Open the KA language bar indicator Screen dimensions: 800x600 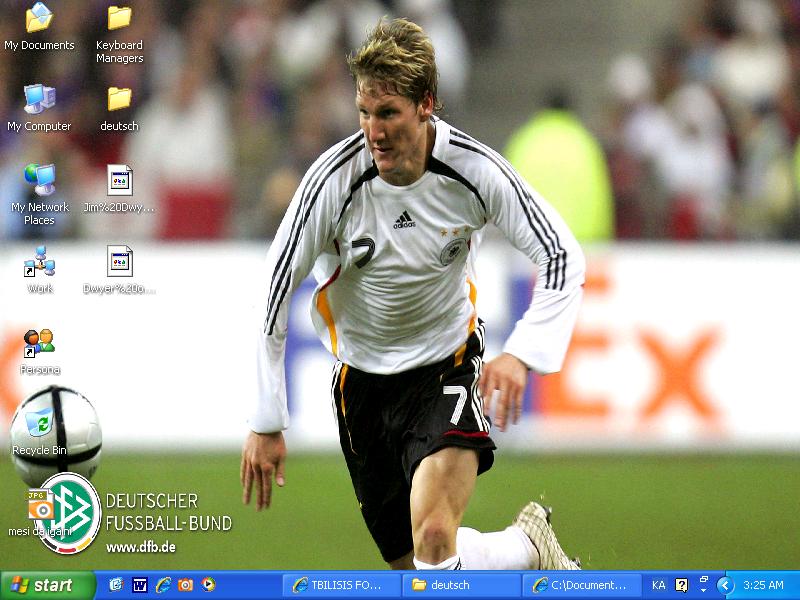(x=658, y=585)
